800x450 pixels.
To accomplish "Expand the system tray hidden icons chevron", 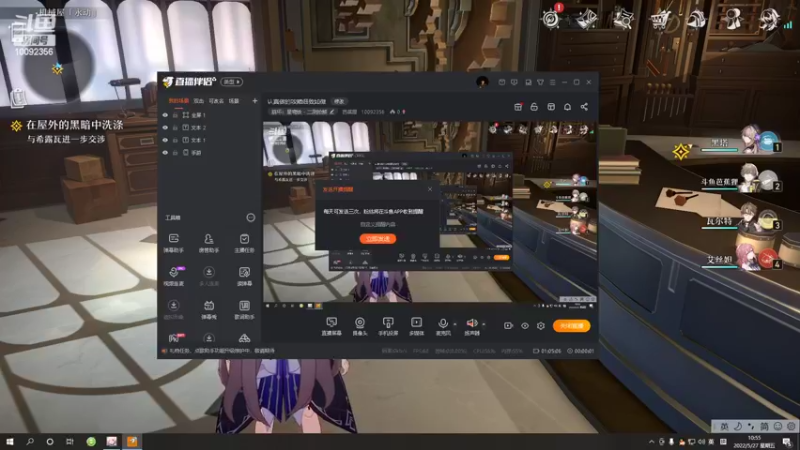I will pyautogui.click(x=652, y=442).
